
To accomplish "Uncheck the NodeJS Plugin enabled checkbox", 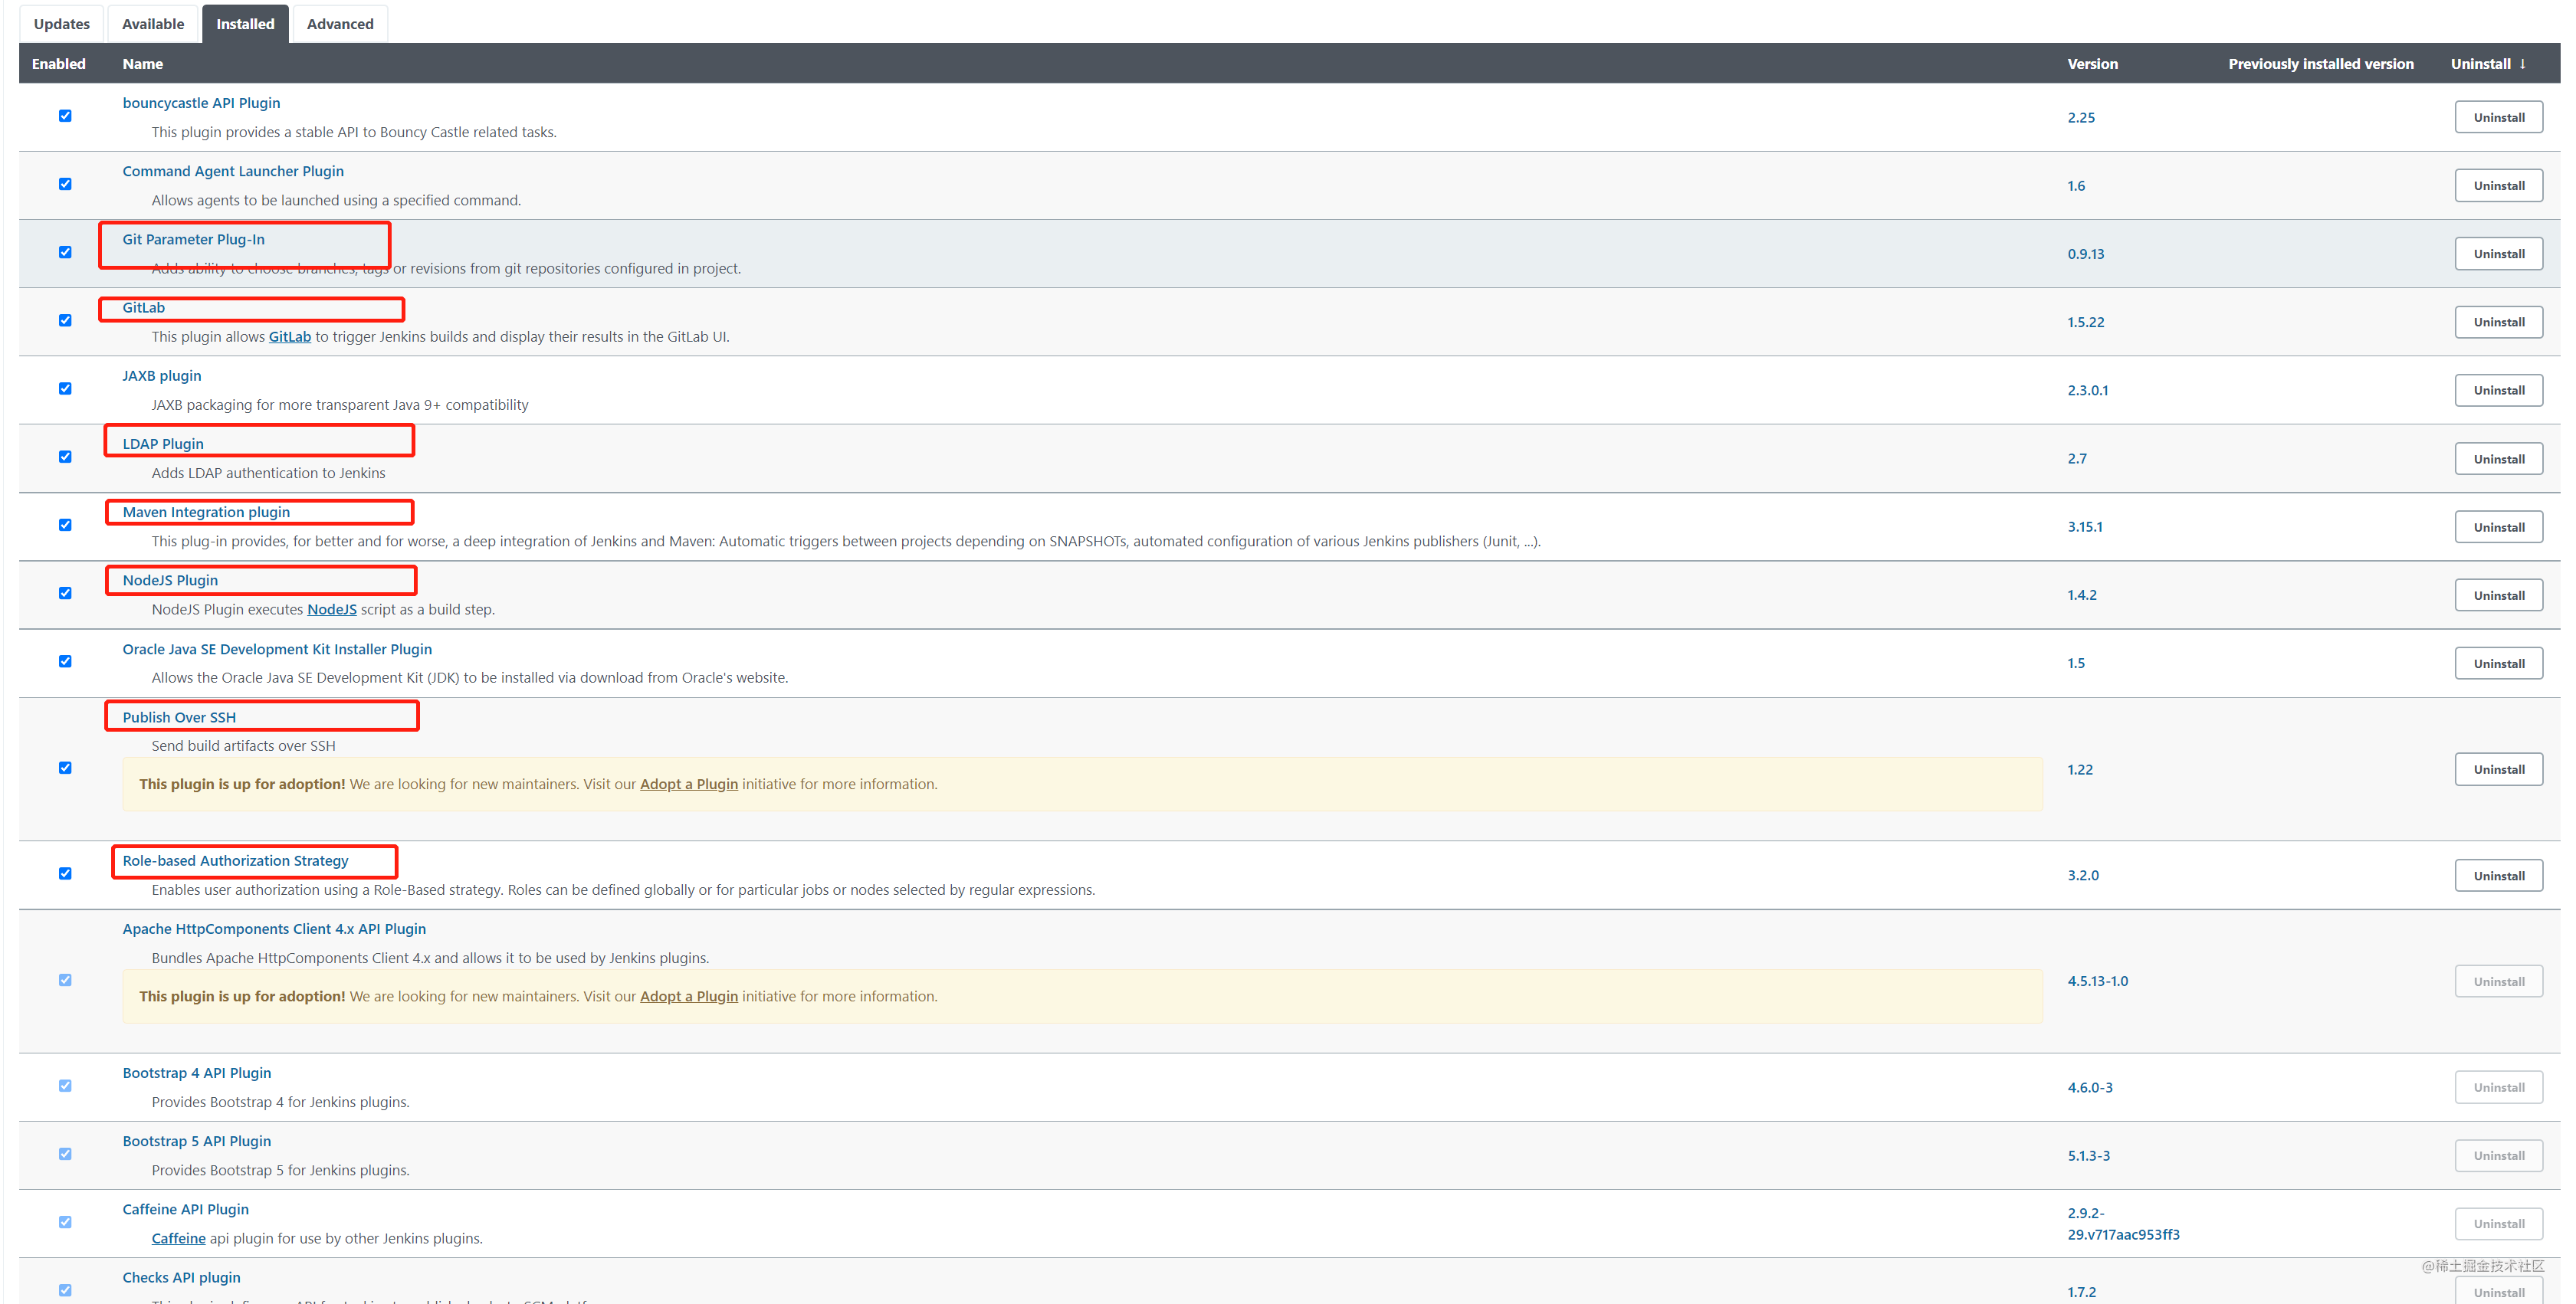I will [65, 593].
